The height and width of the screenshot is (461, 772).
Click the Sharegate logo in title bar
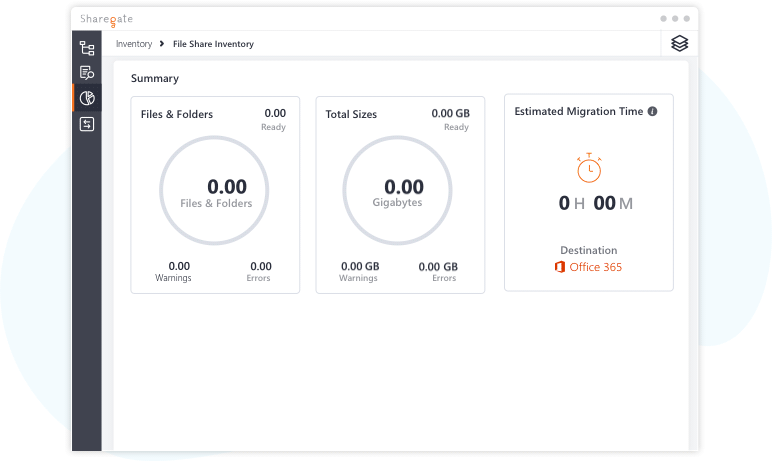pos(107,19)
